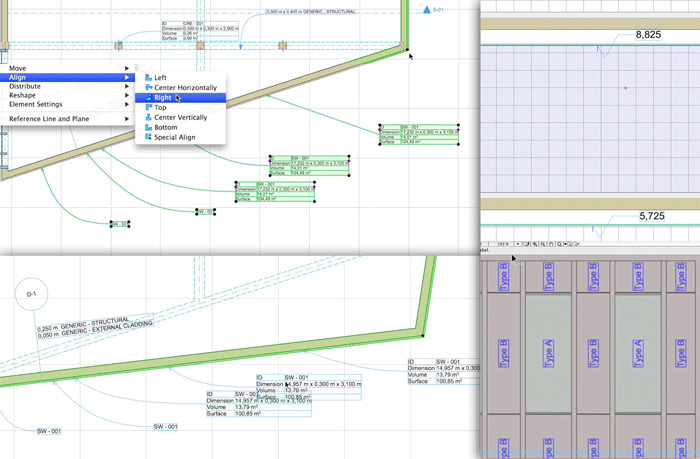Viewport: 700px width, 459px height.
Task: Click the Align Top icon
Action: pos(148,107)
